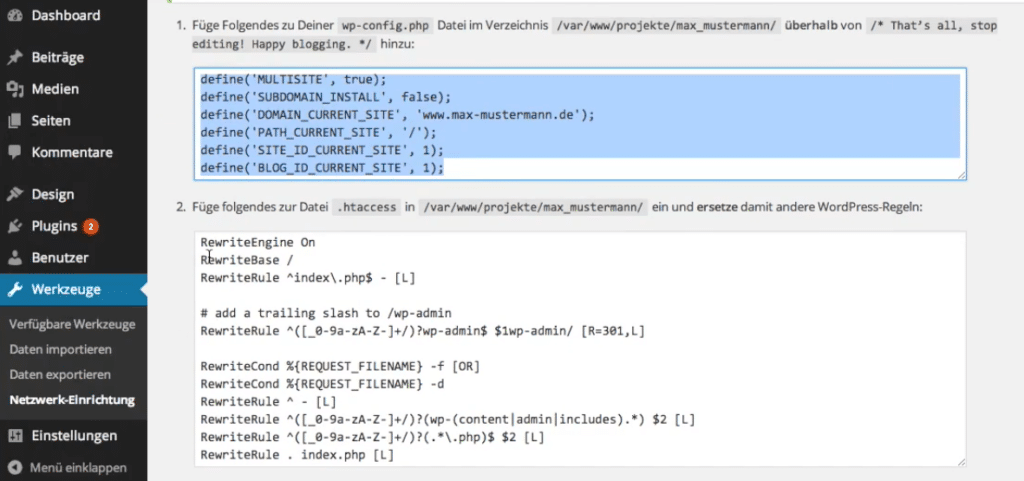The image size is (1024, 481).
Task: Open the Einstellungen menu
Action: click(x=74, y=436)
